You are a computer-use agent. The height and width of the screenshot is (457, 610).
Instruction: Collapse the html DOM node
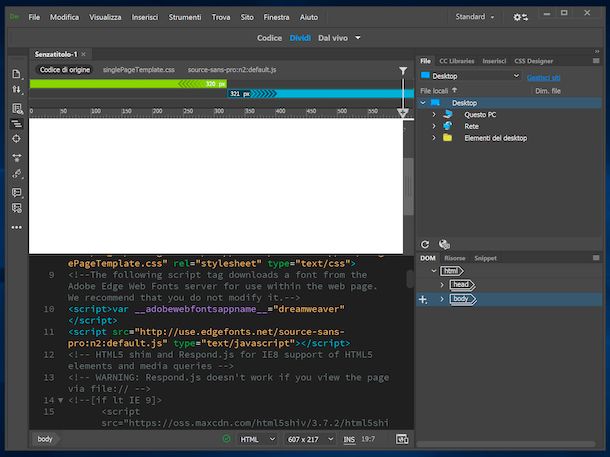pyautogui.click(x=434, y=271)
